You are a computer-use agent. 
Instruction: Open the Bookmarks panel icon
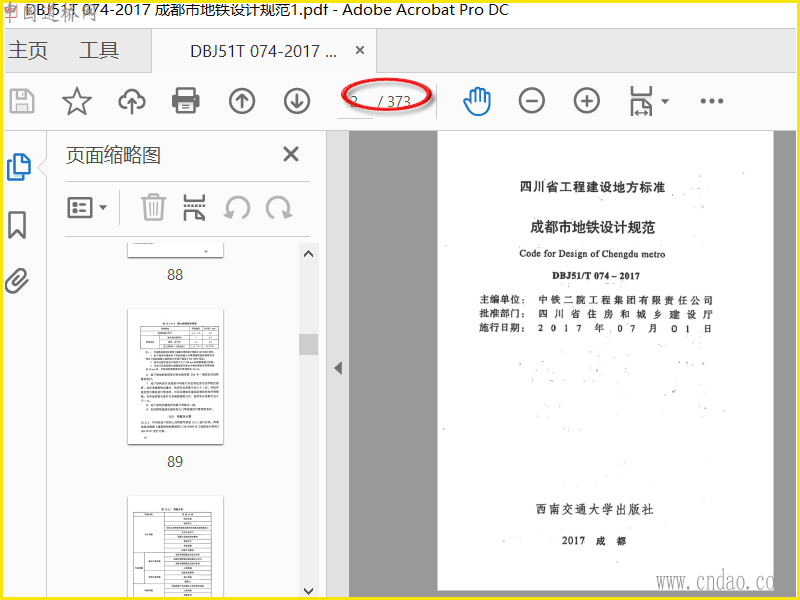coord(17,225)
